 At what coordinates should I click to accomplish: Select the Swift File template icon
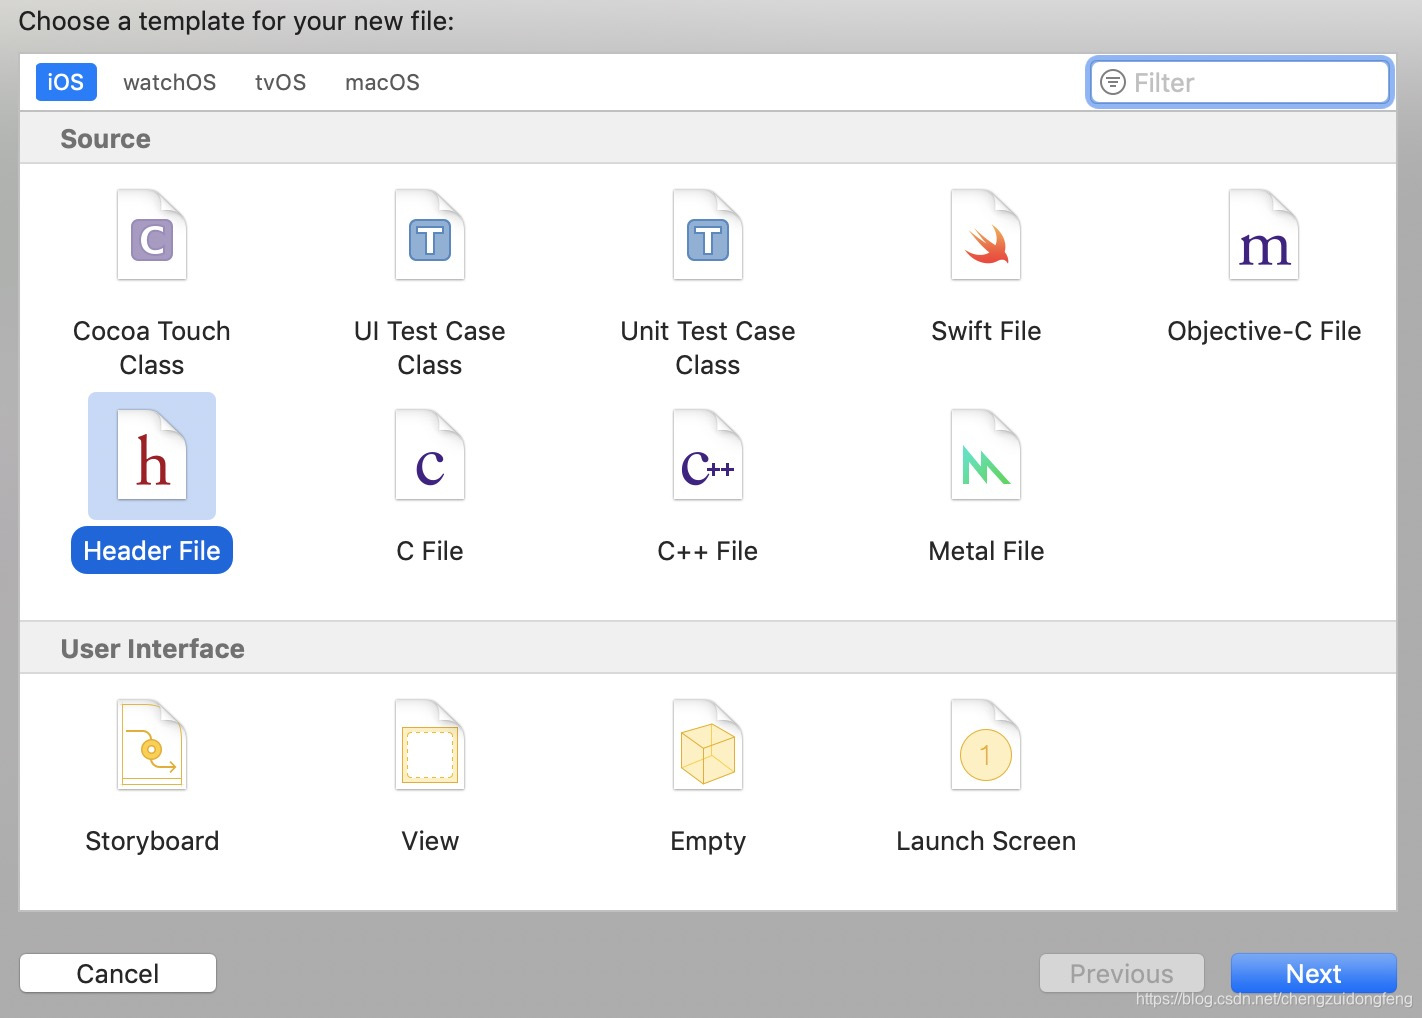tap(986, 235)
